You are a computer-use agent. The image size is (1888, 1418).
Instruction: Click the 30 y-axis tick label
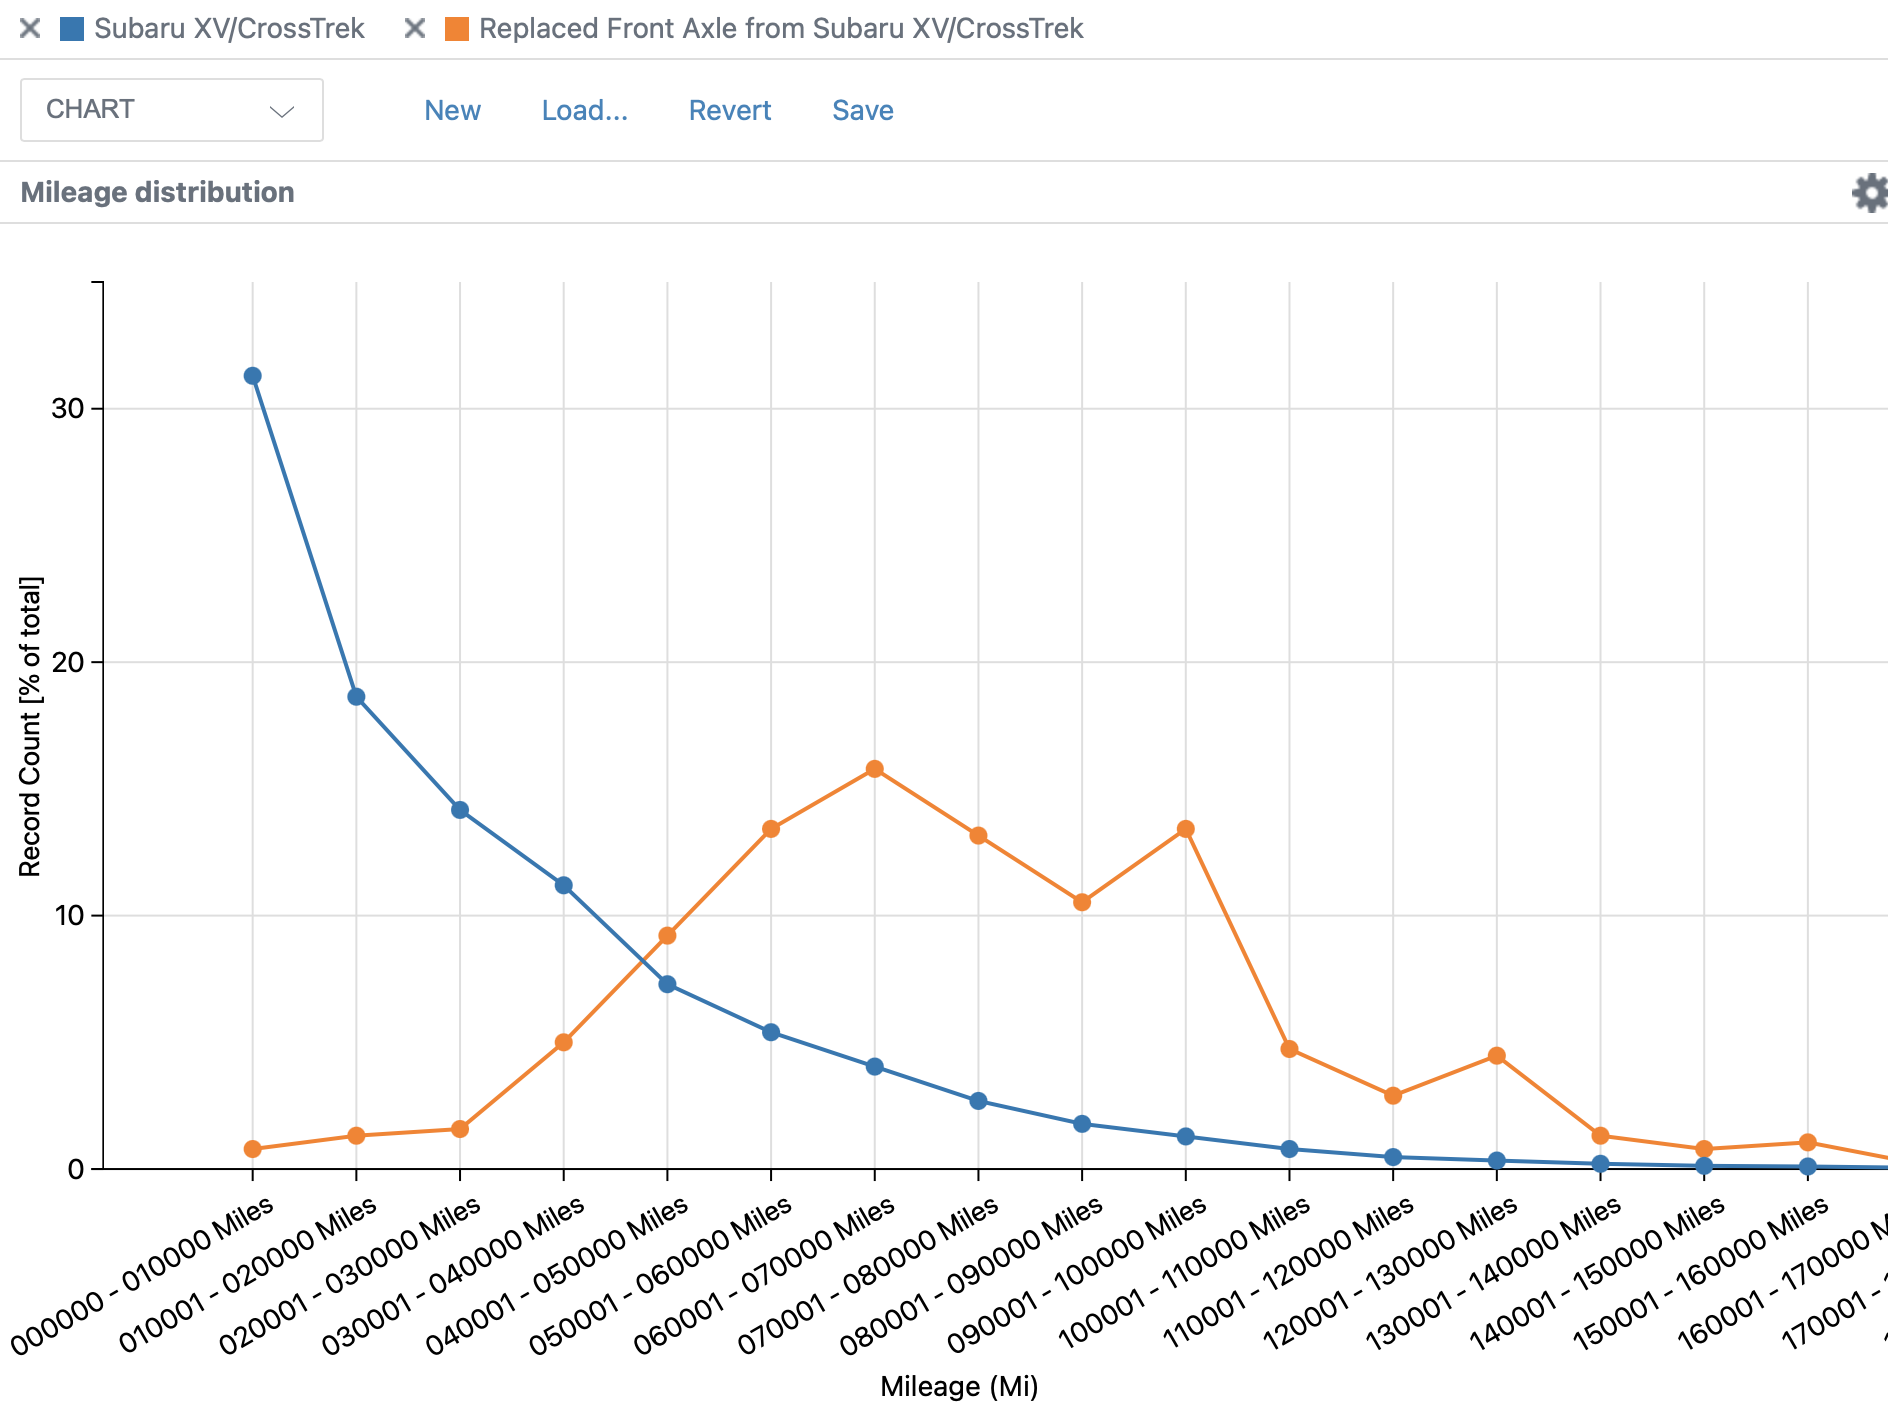coord(68,408)
